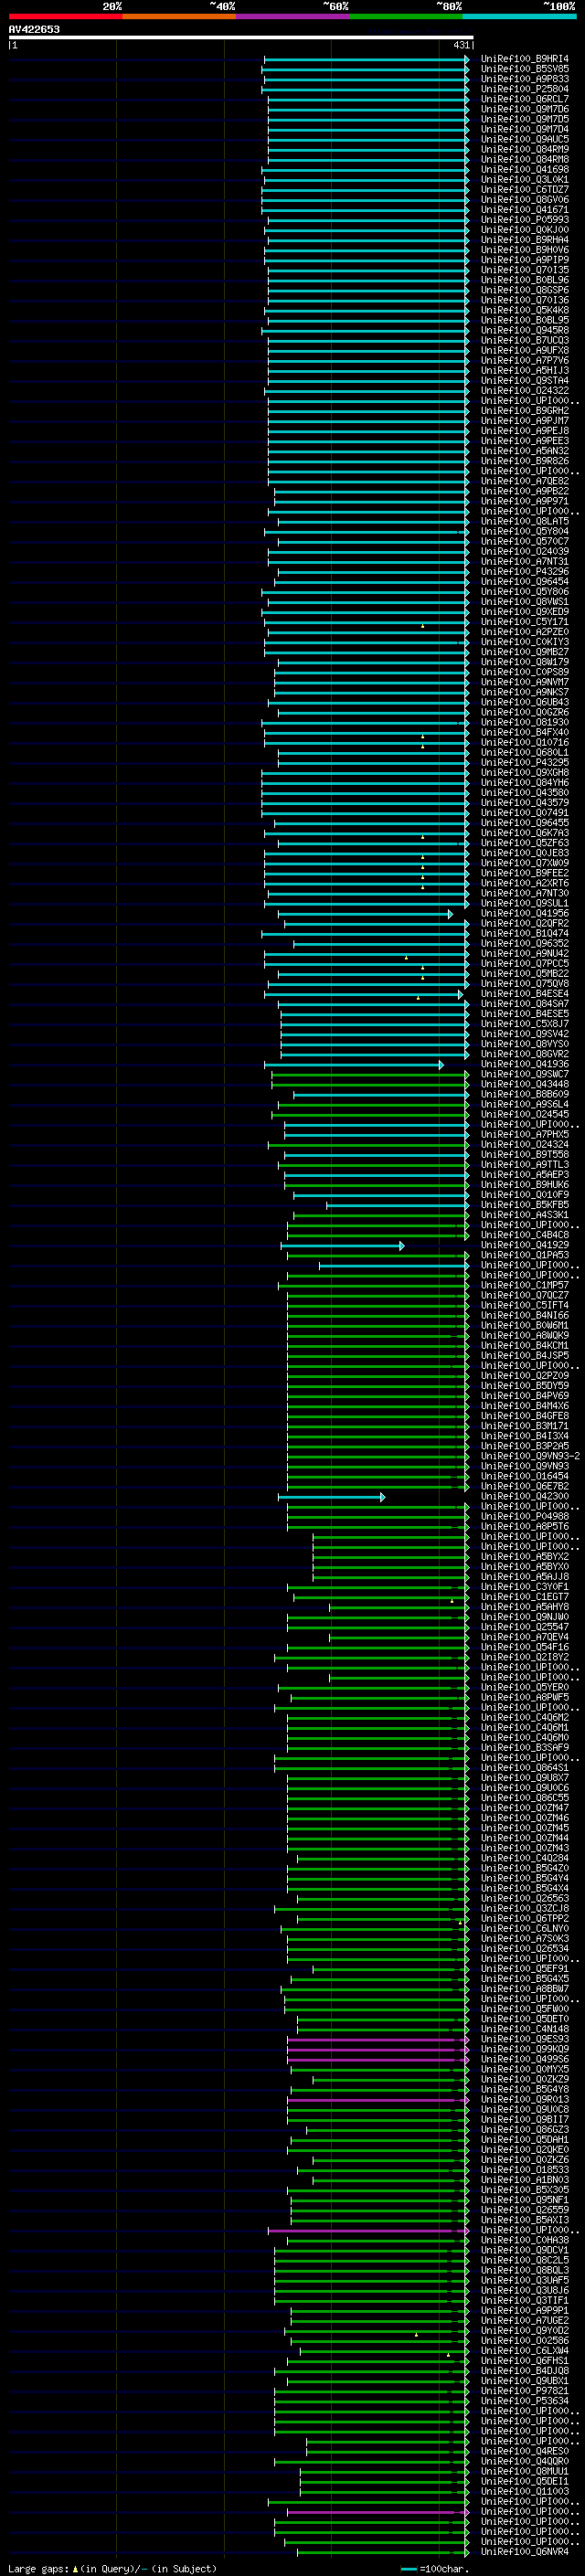Select hit label UniRef100_A9PIP9

[x=524, y=260]
